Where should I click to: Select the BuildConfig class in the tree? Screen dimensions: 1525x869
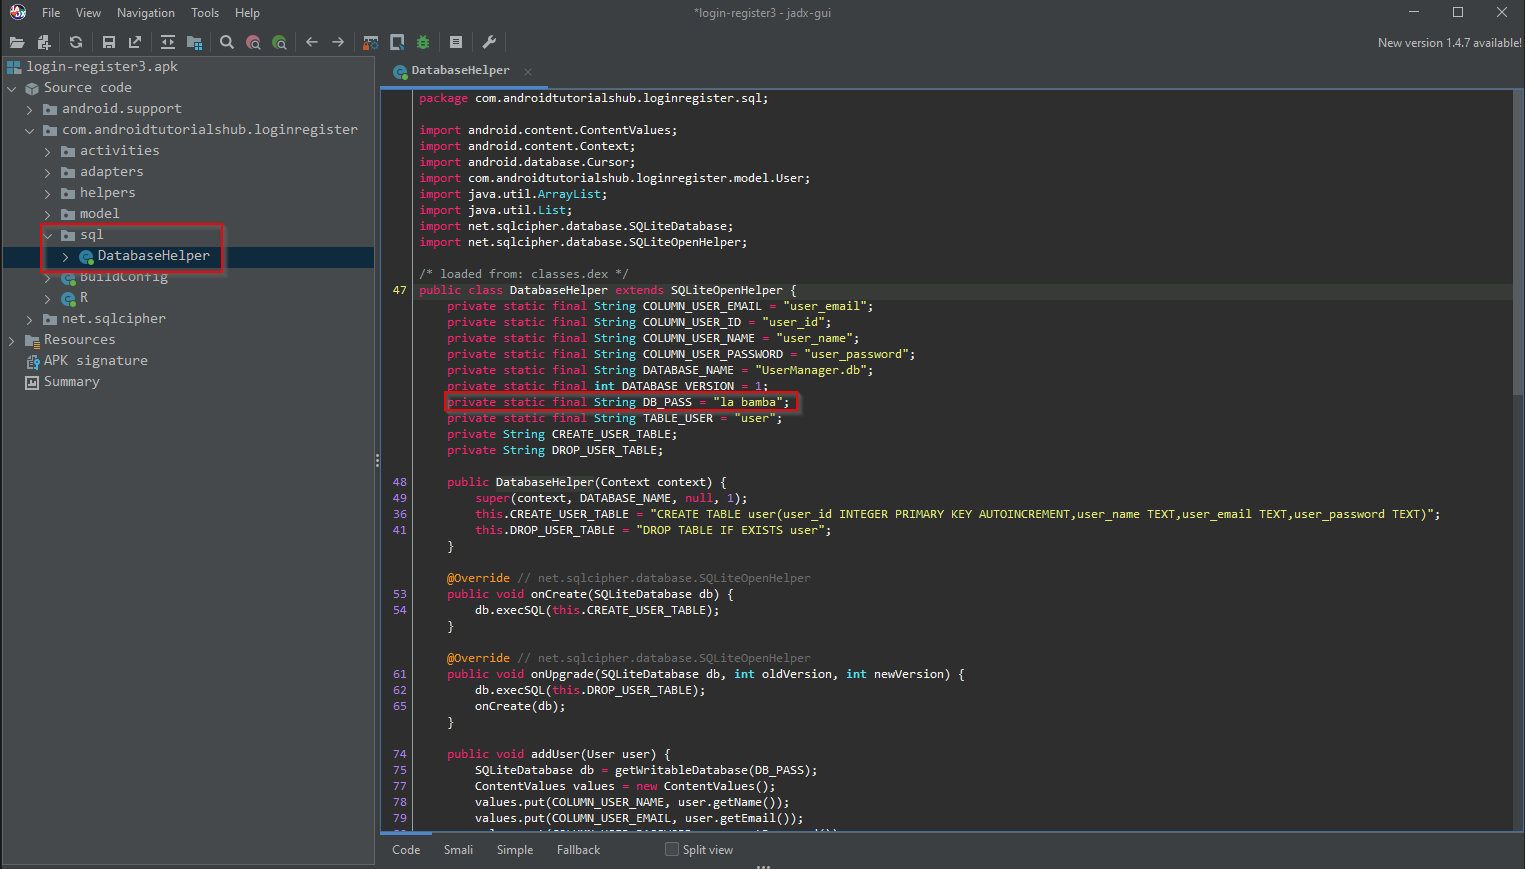tap(124, 277)
